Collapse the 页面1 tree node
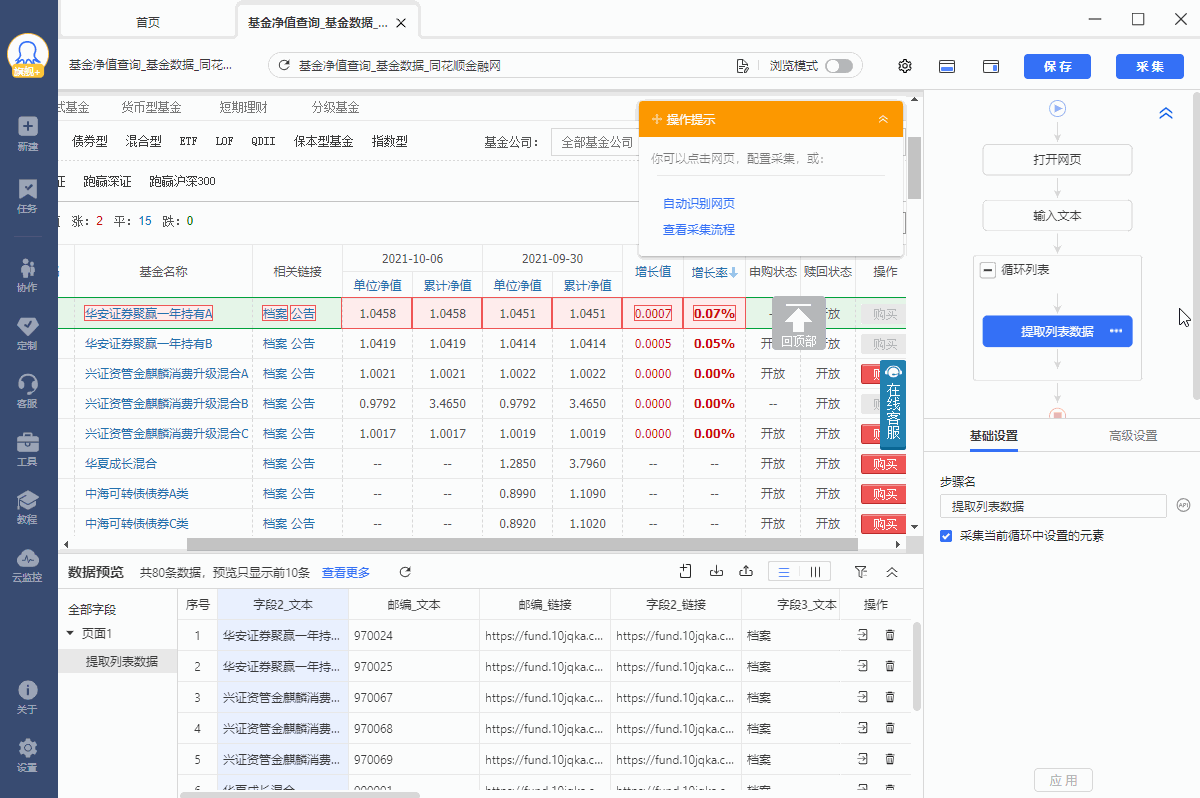Screen dimensions: 1200x798 [x=70, y=633]
